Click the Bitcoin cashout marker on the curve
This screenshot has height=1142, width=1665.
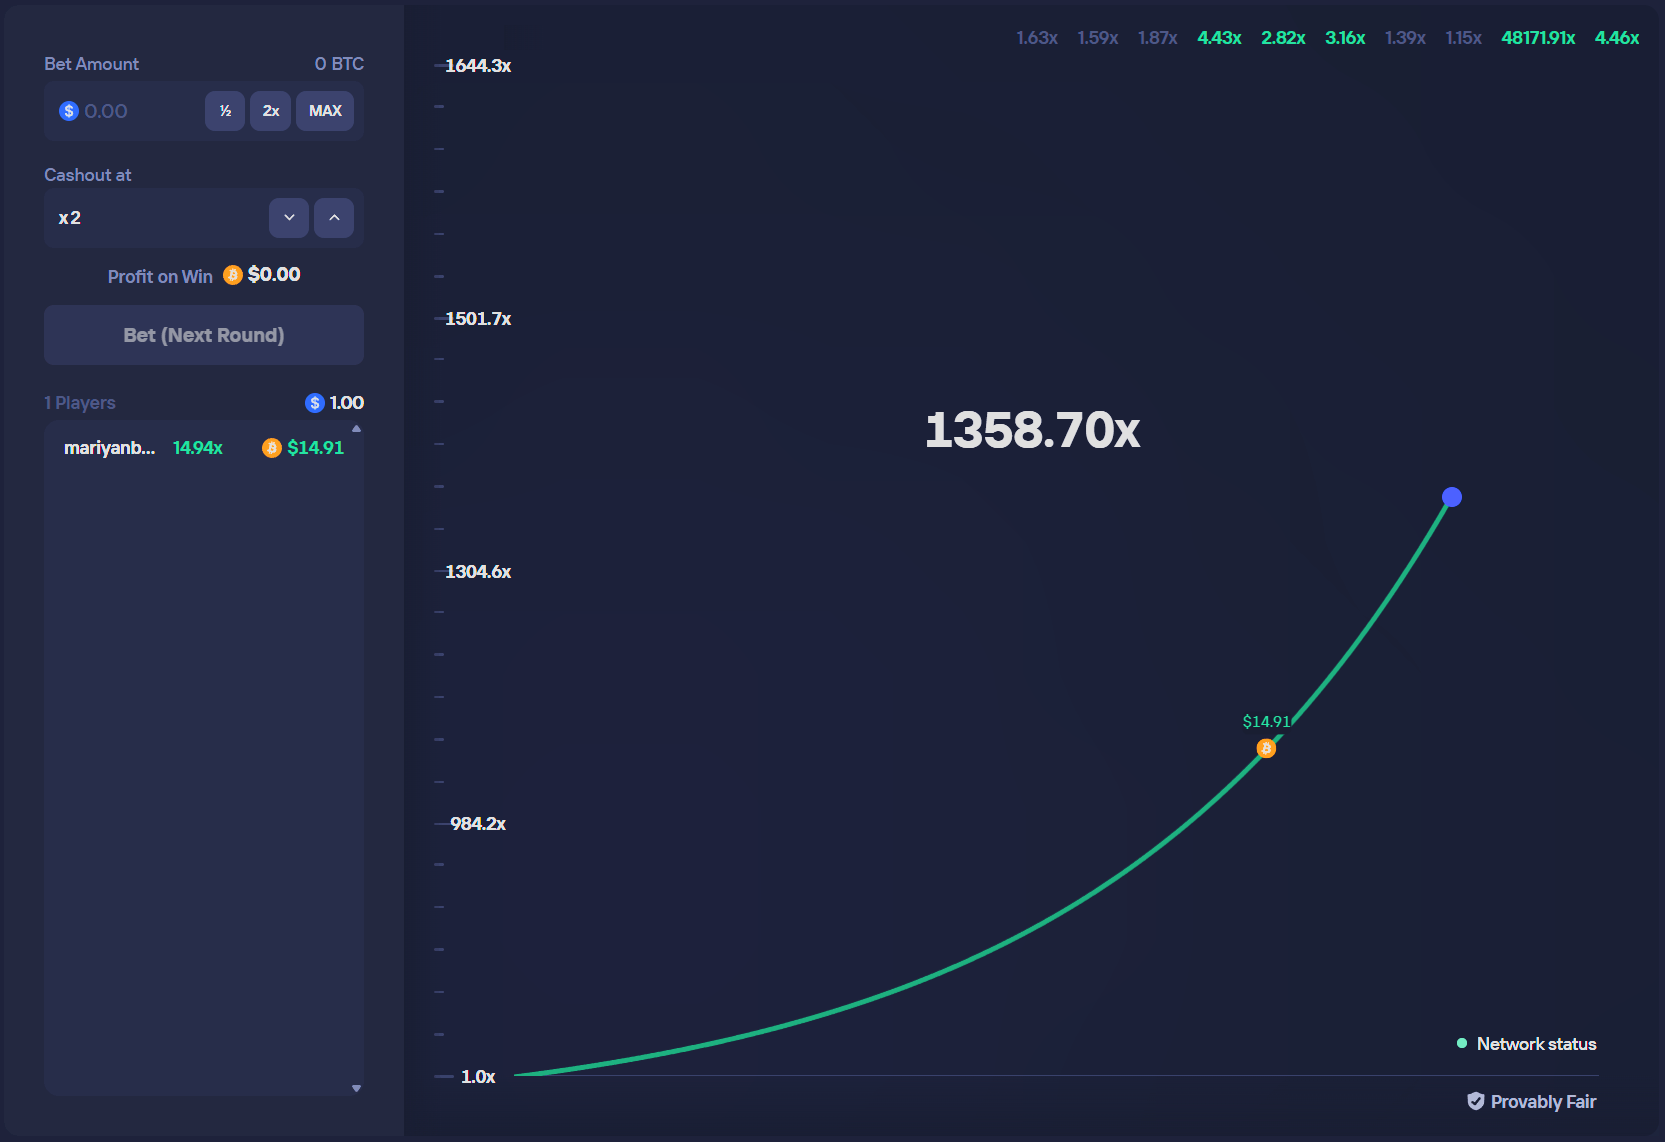tap(1266, 748)
